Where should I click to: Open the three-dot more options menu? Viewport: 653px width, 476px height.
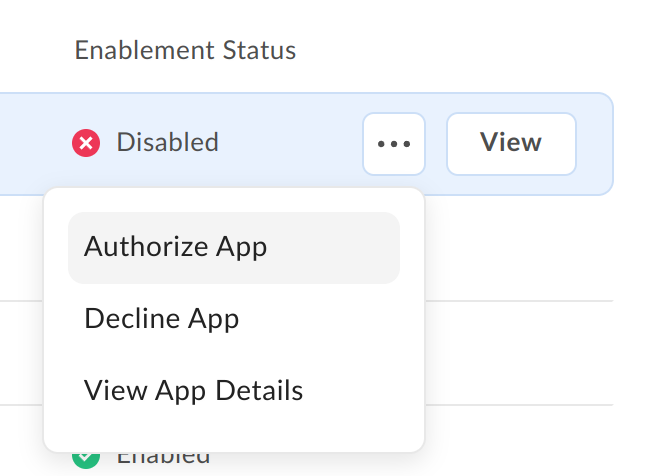point(394,144)
